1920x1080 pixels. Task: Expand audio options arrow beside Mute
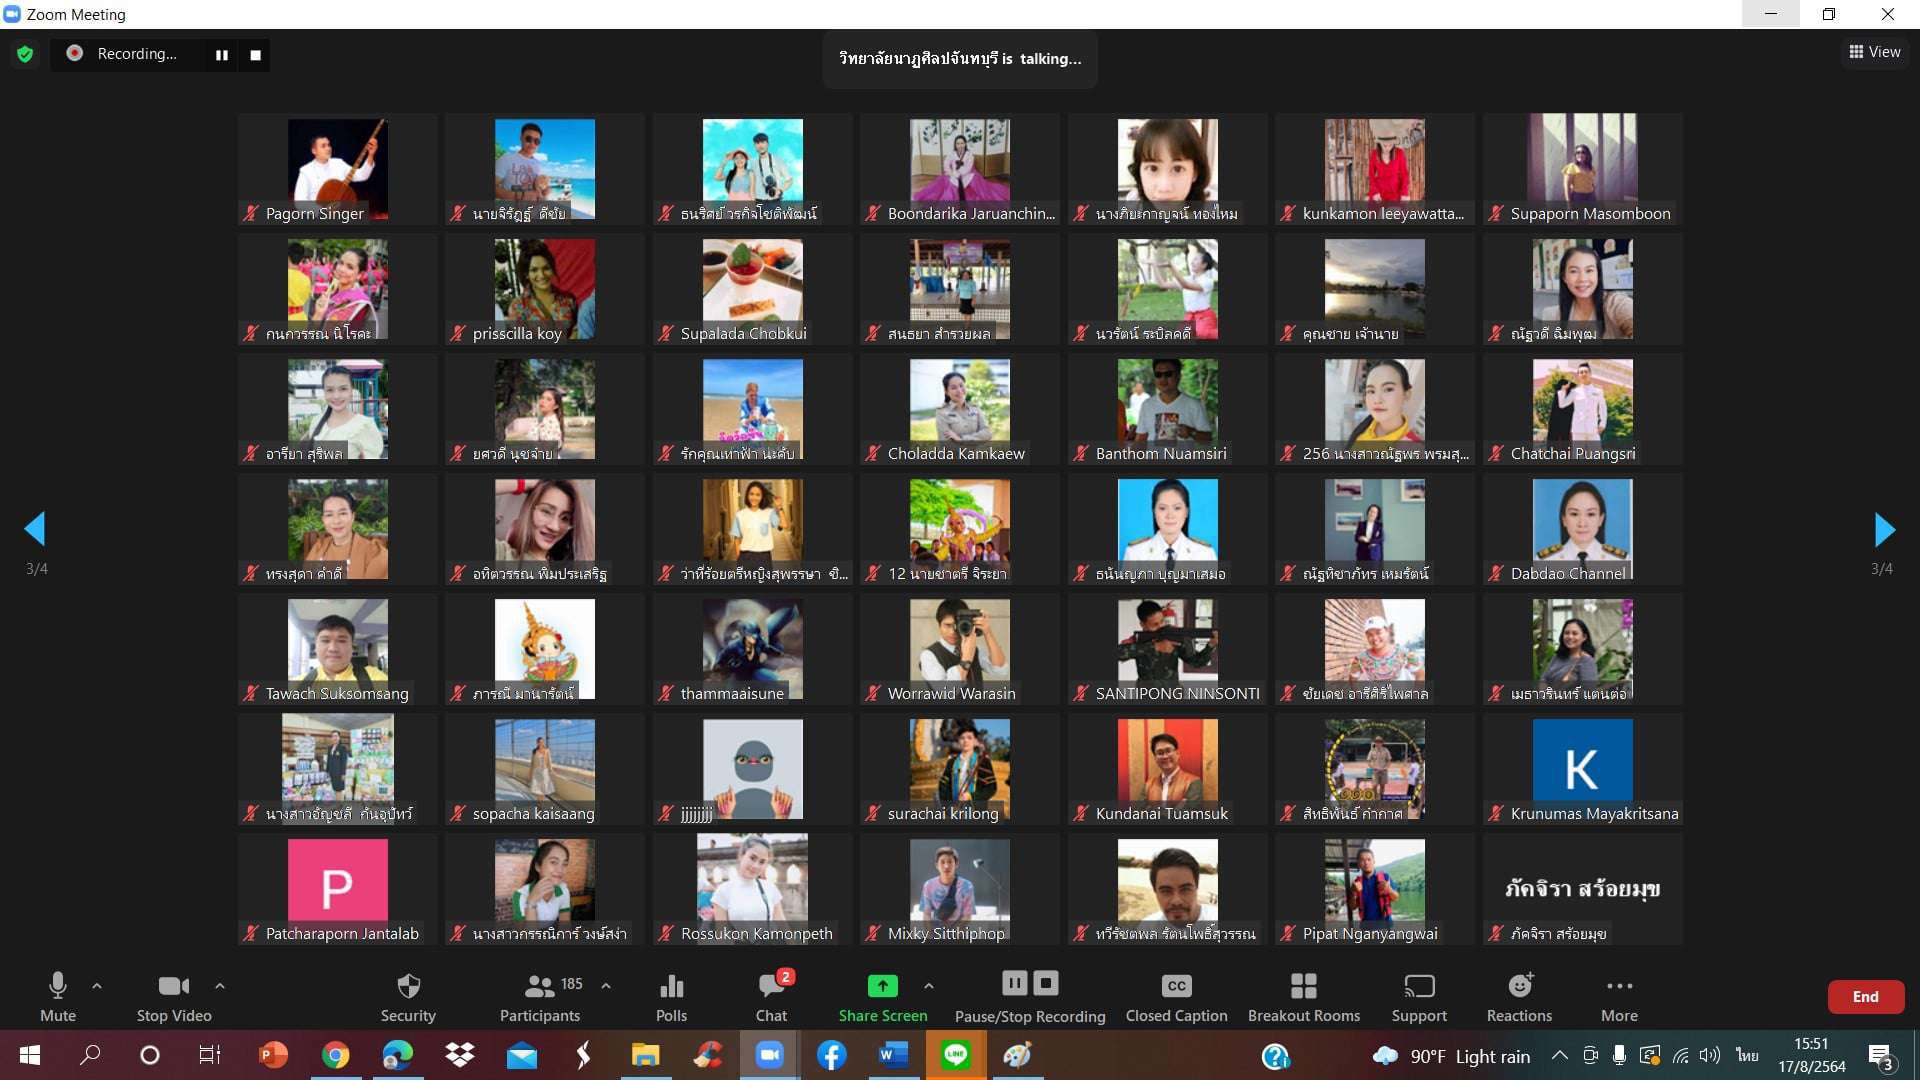pos(97,986)
